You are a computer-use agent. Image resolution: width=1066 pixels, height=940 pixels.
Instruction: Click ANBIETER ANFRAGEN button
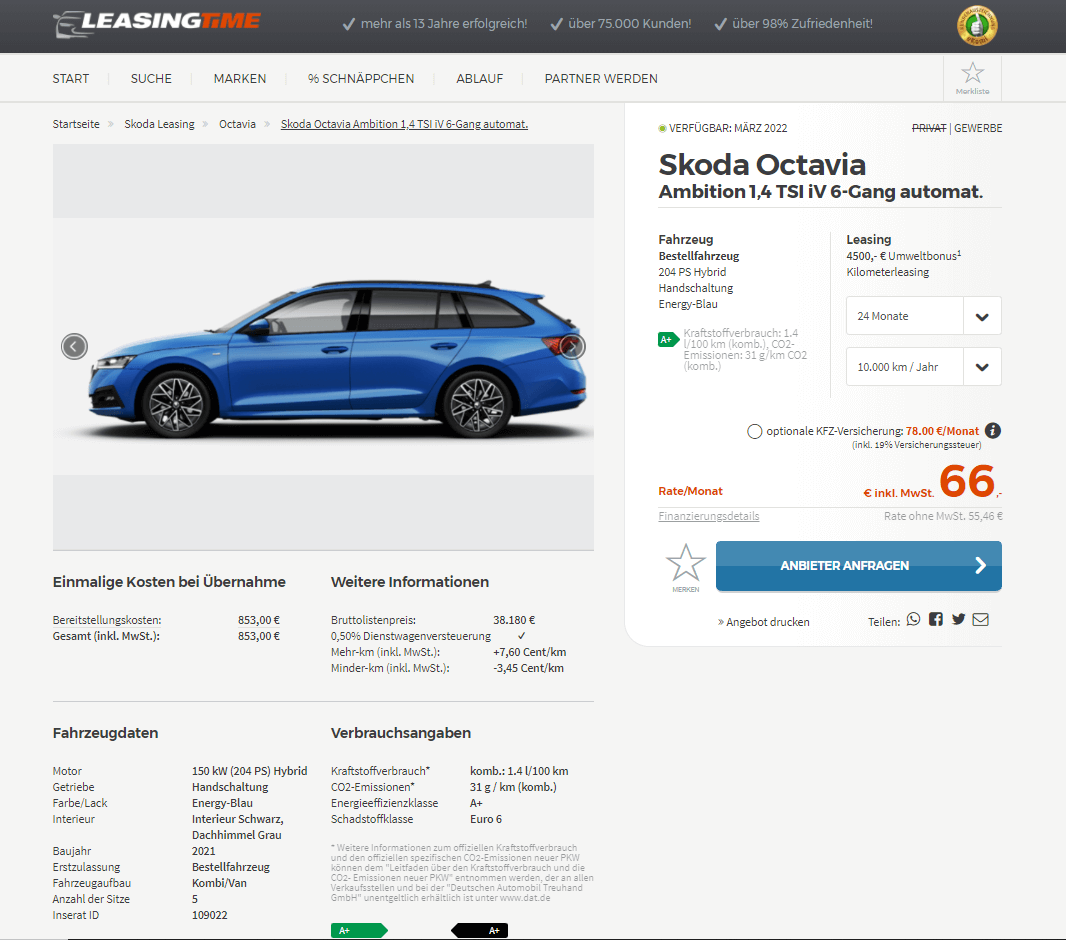point(859,565)
